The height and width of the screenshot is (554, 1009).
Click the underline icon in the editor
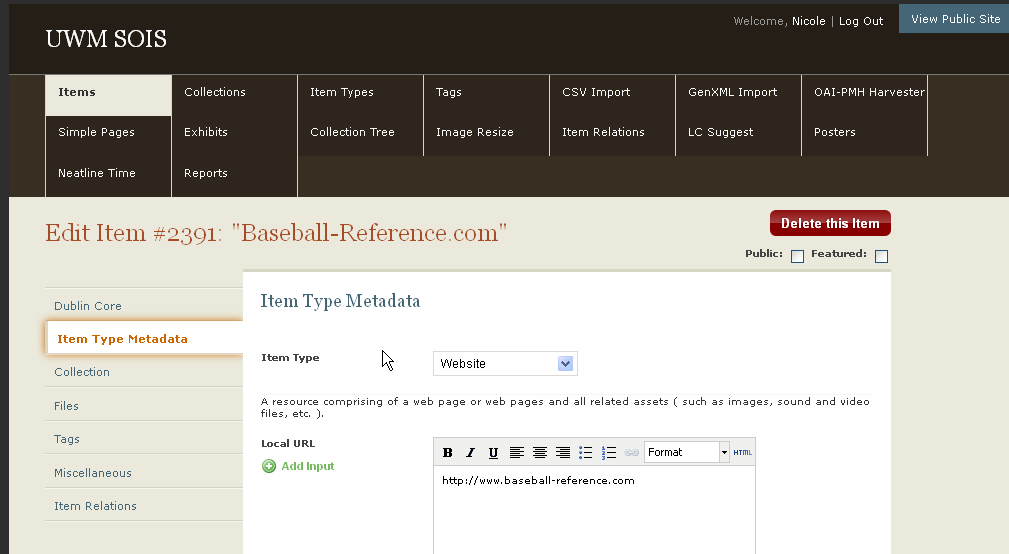point(493,453)
